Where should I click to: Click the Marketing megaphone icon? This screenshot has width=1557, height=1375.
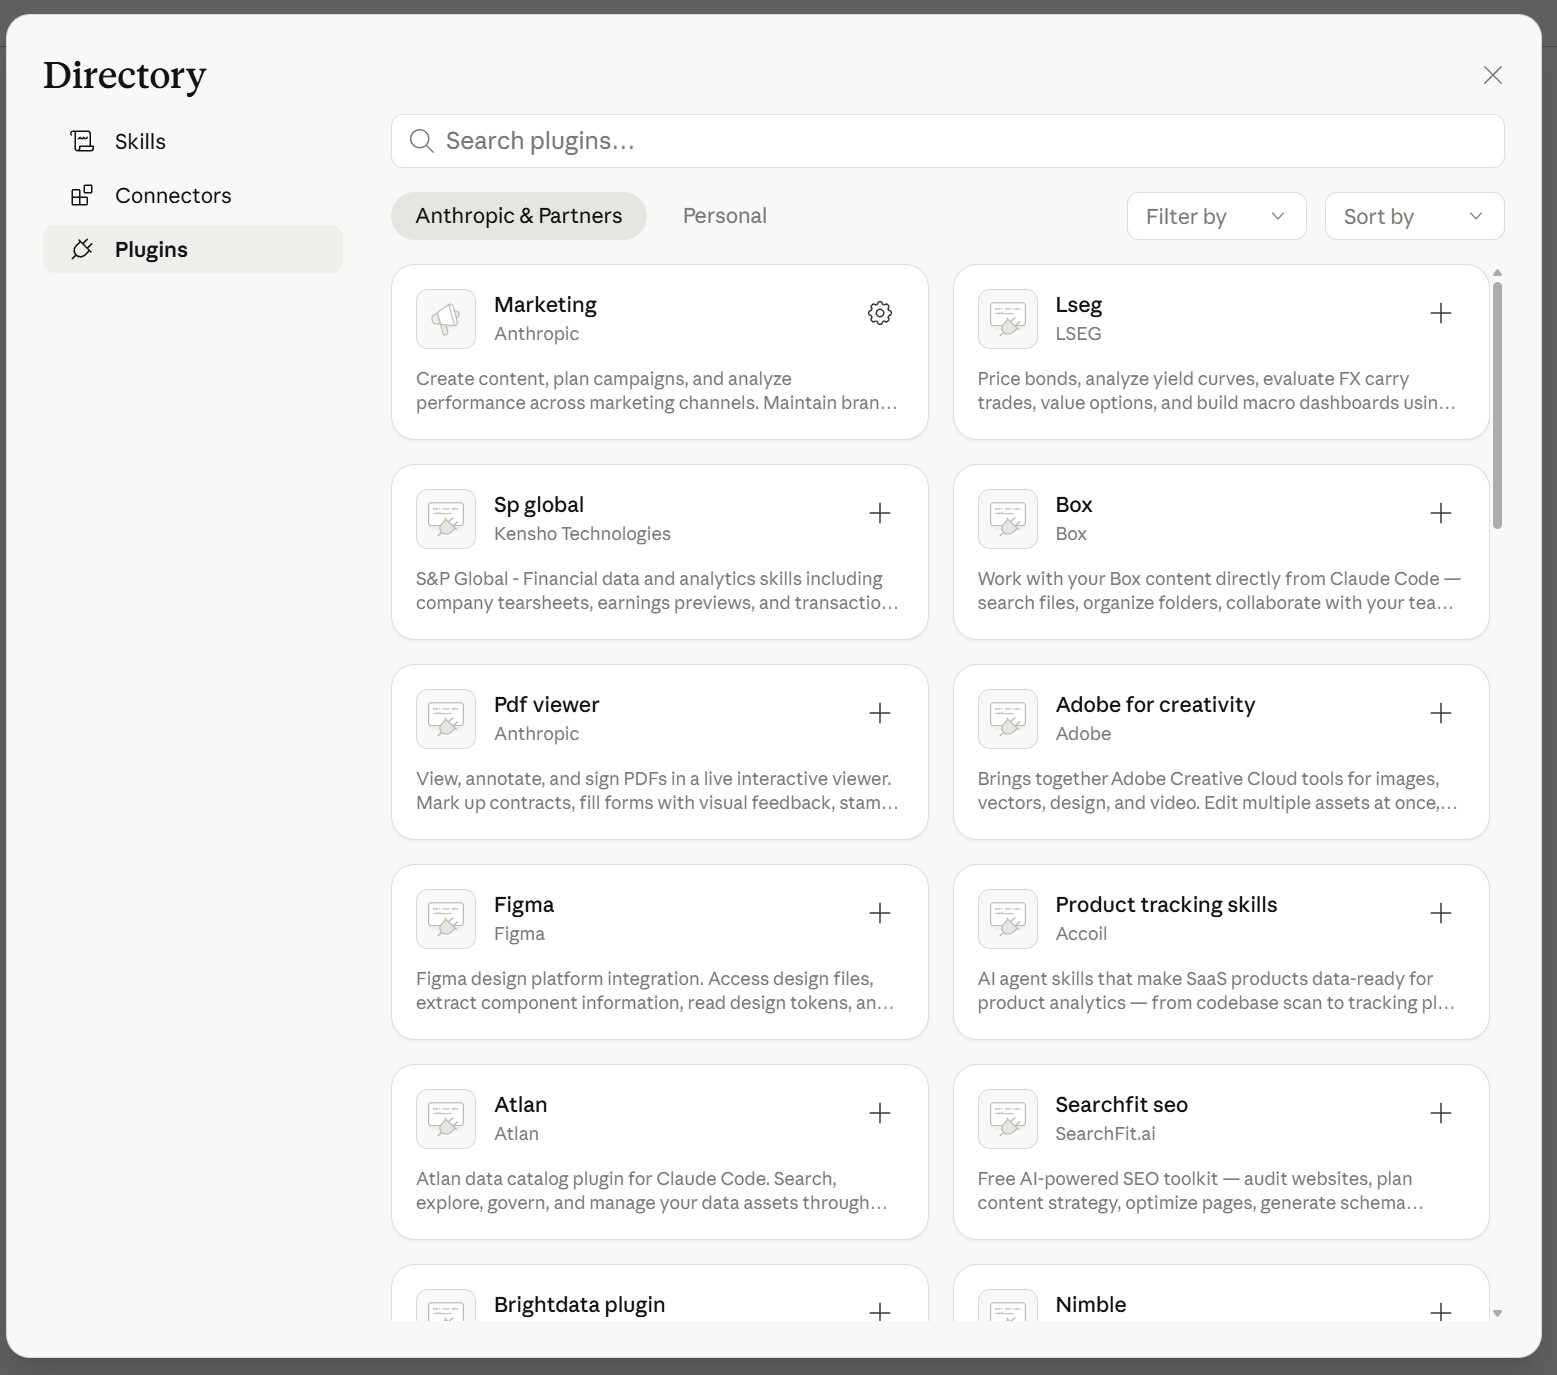pos(446,319)
